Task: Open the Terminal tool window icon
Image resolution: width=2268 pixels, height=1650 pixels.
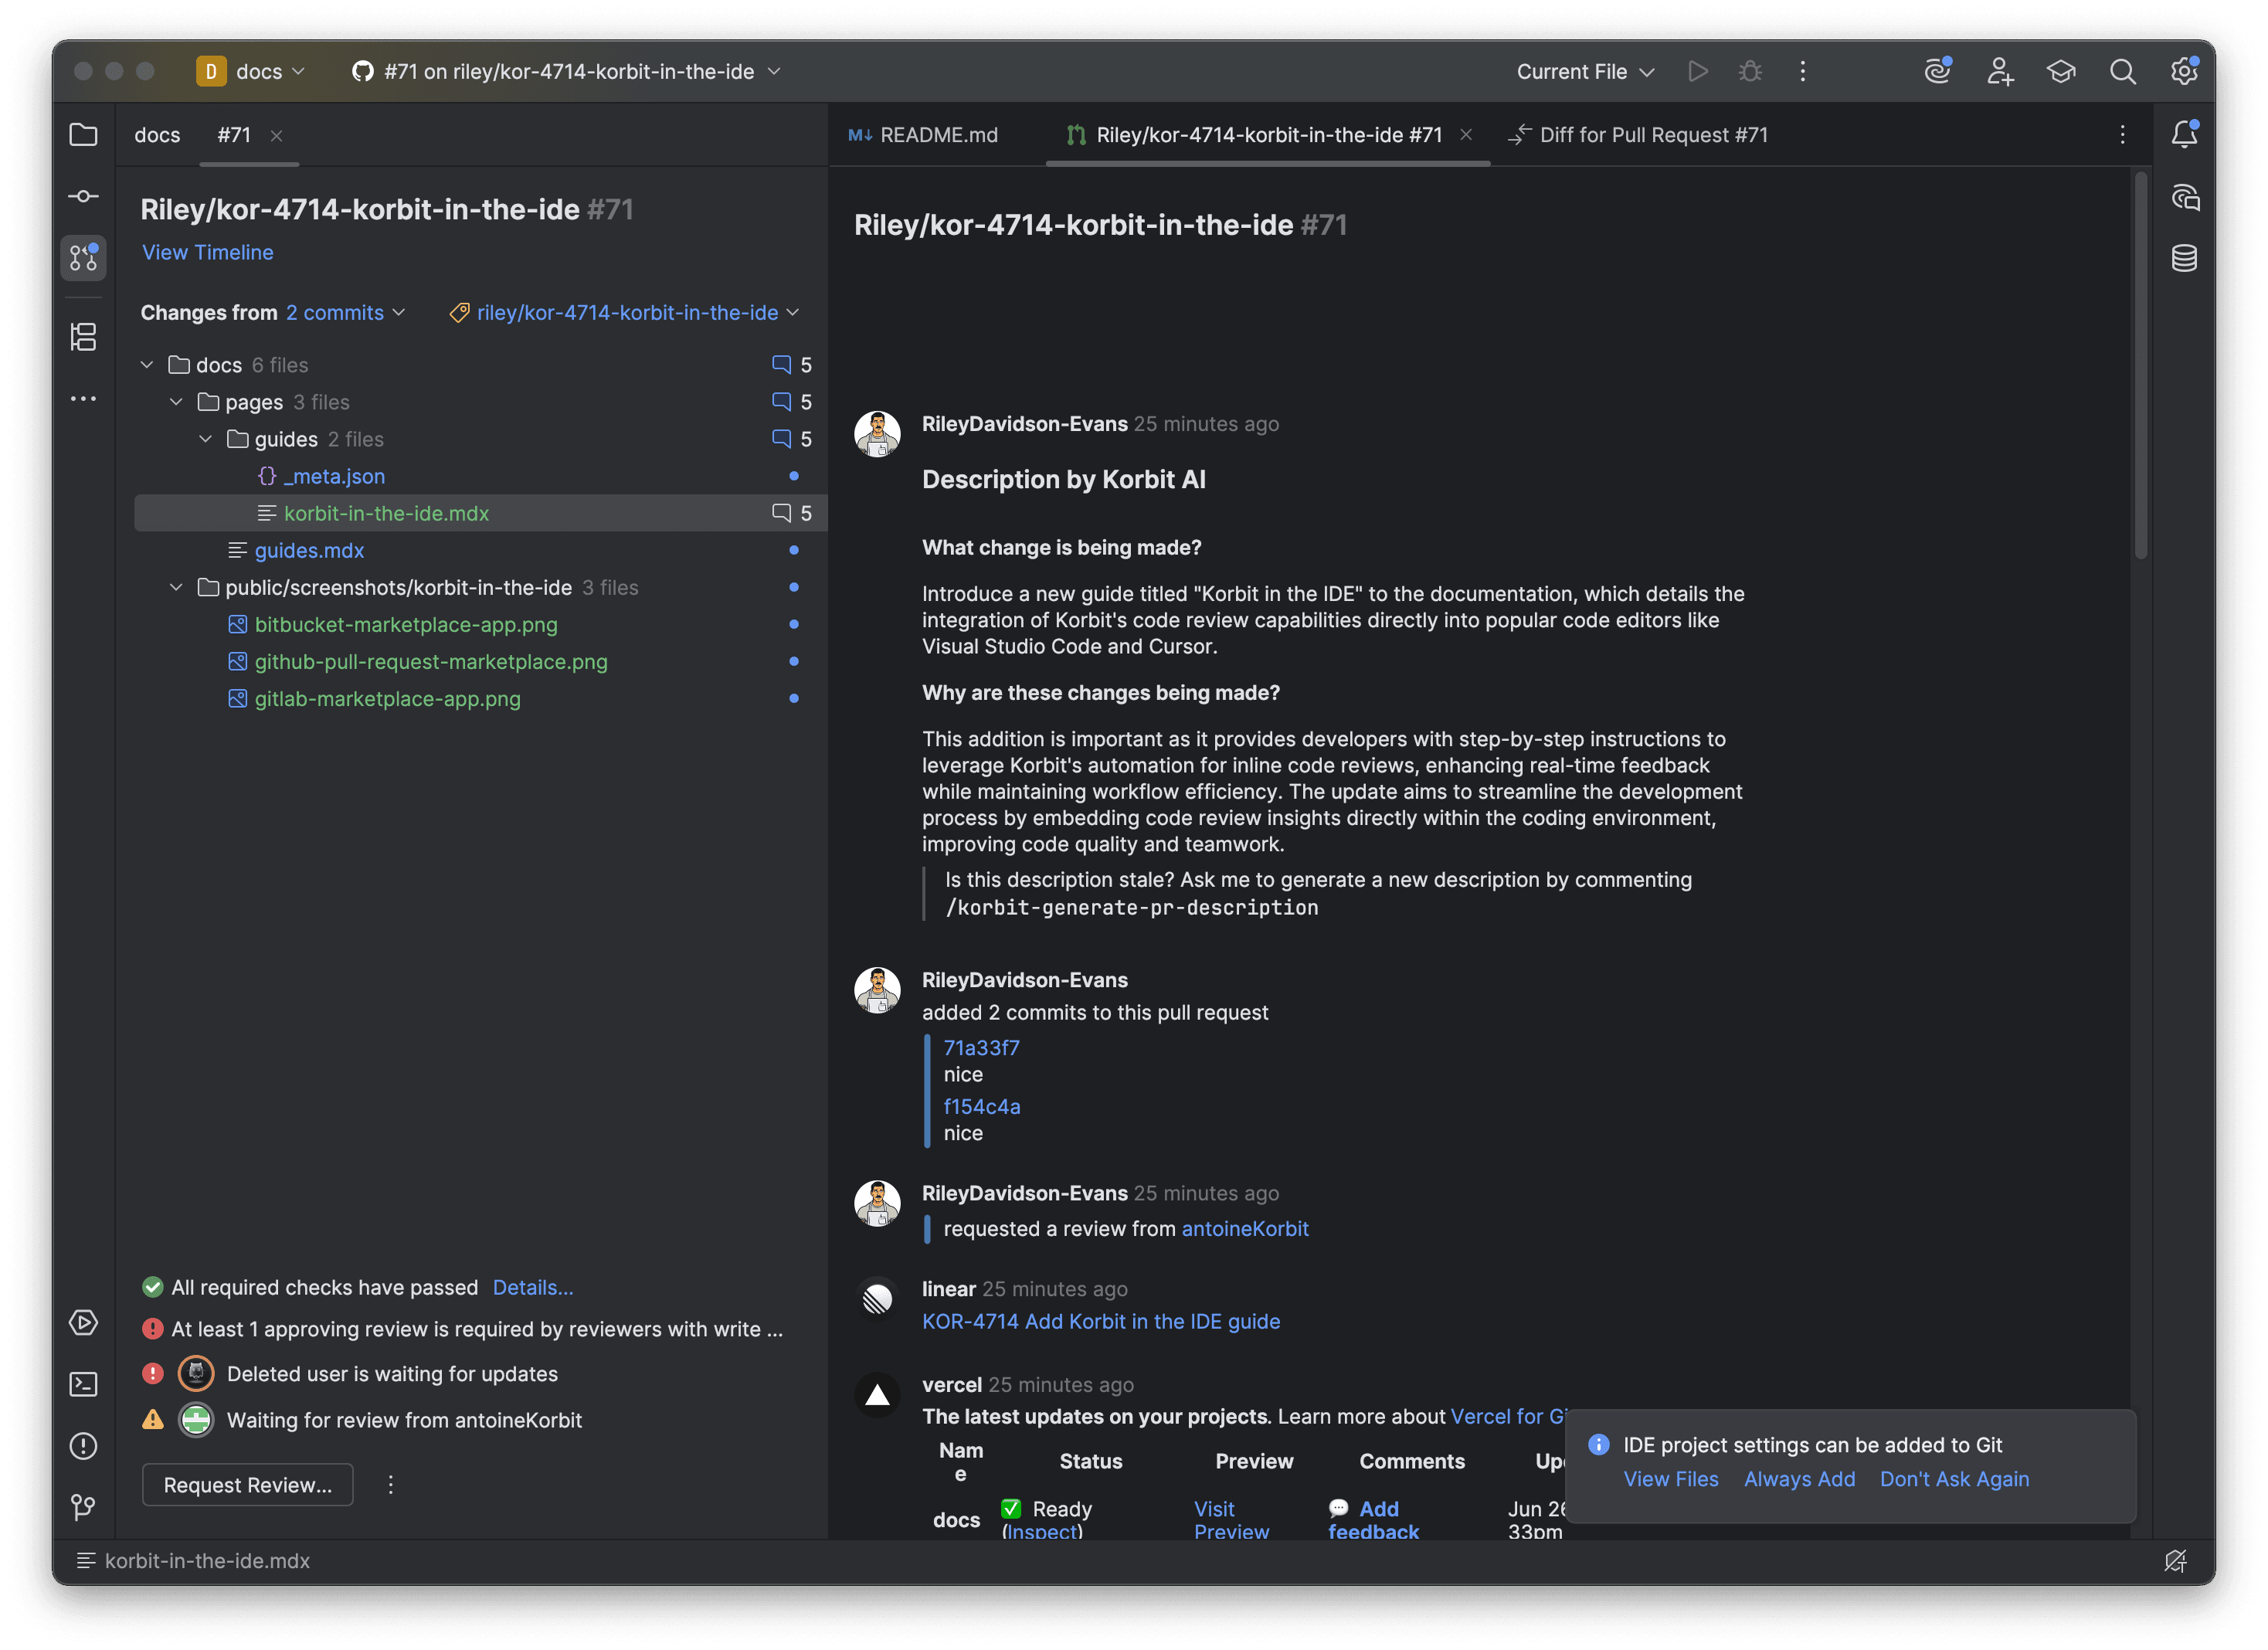Action: point(83,1384)
